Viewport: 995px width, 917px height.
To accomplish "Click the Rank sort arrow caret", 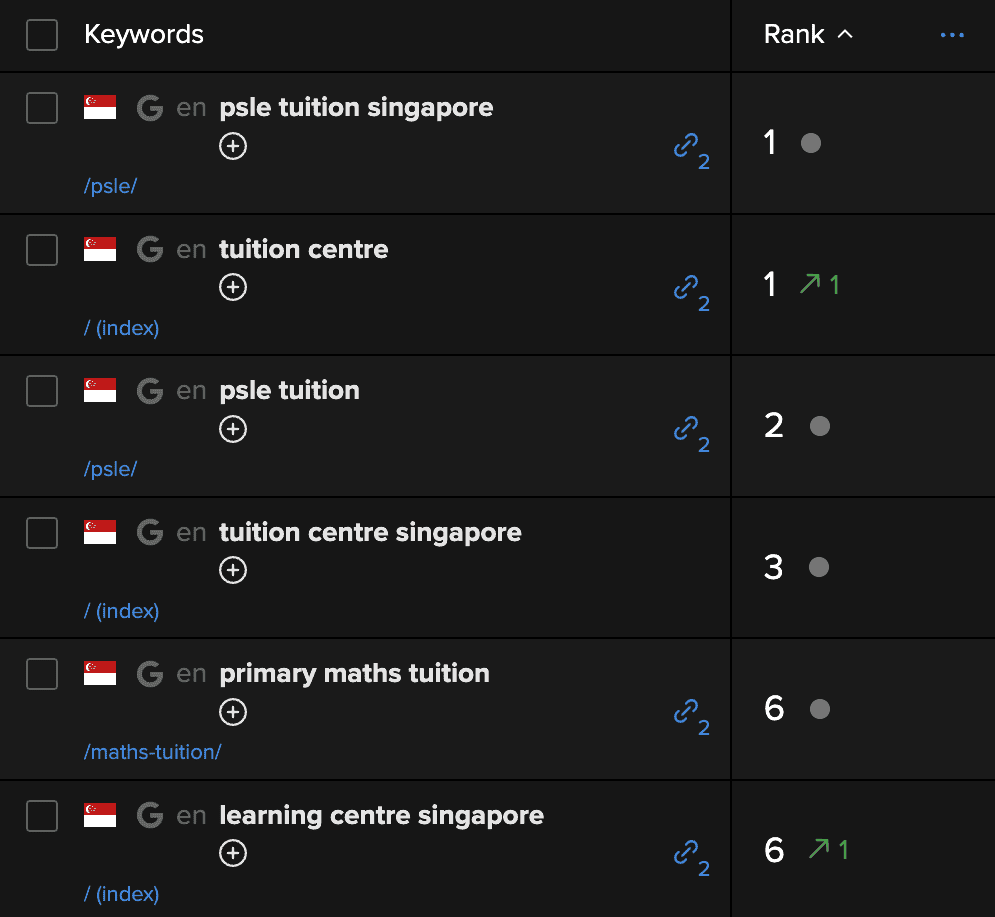I will pos(845,34).
